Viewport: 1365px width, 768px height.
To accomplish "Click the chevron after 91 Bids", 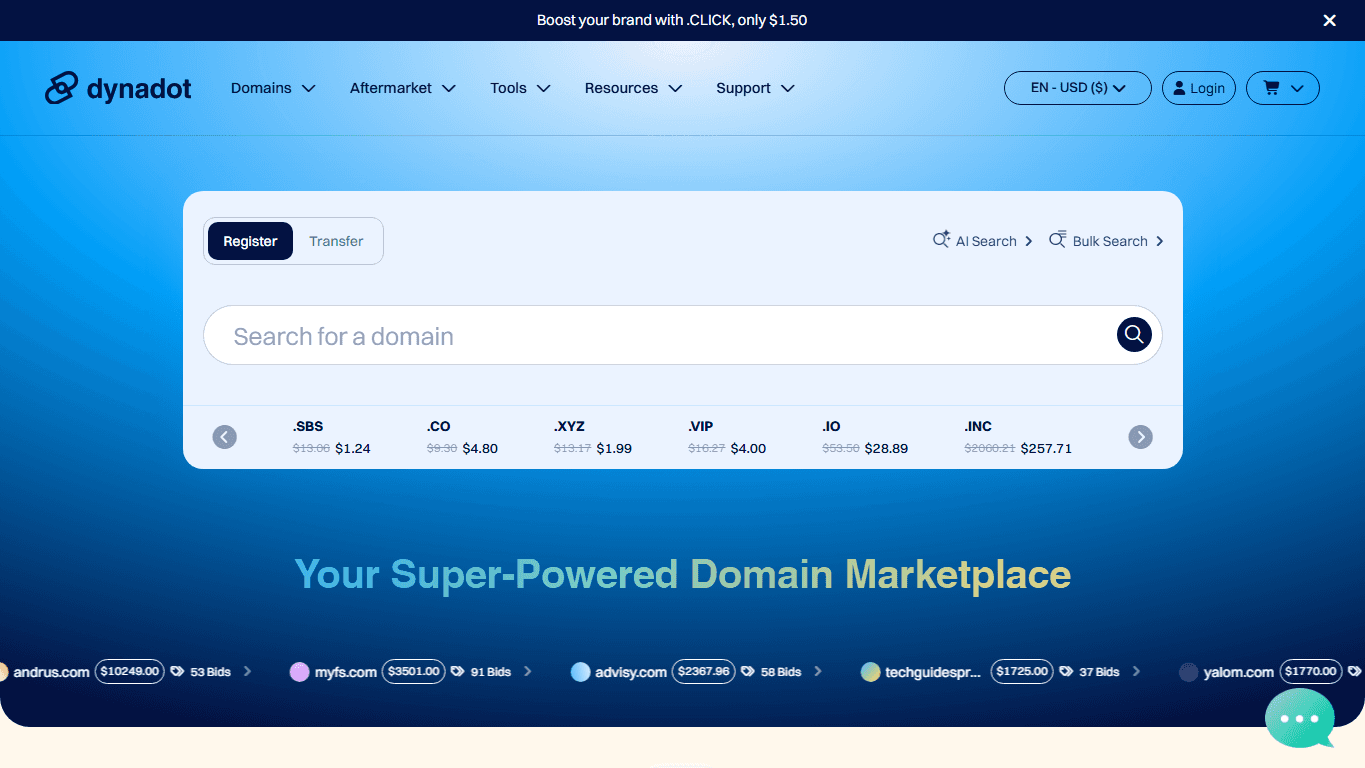I will coord(528,671).
